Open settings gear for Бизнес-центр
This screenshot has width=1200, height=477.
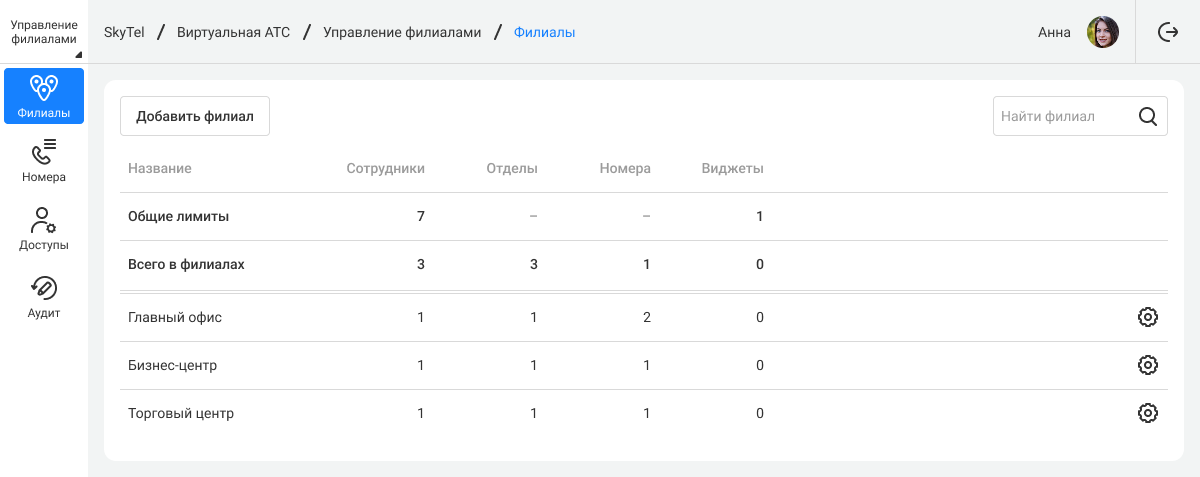[1148, 365]
